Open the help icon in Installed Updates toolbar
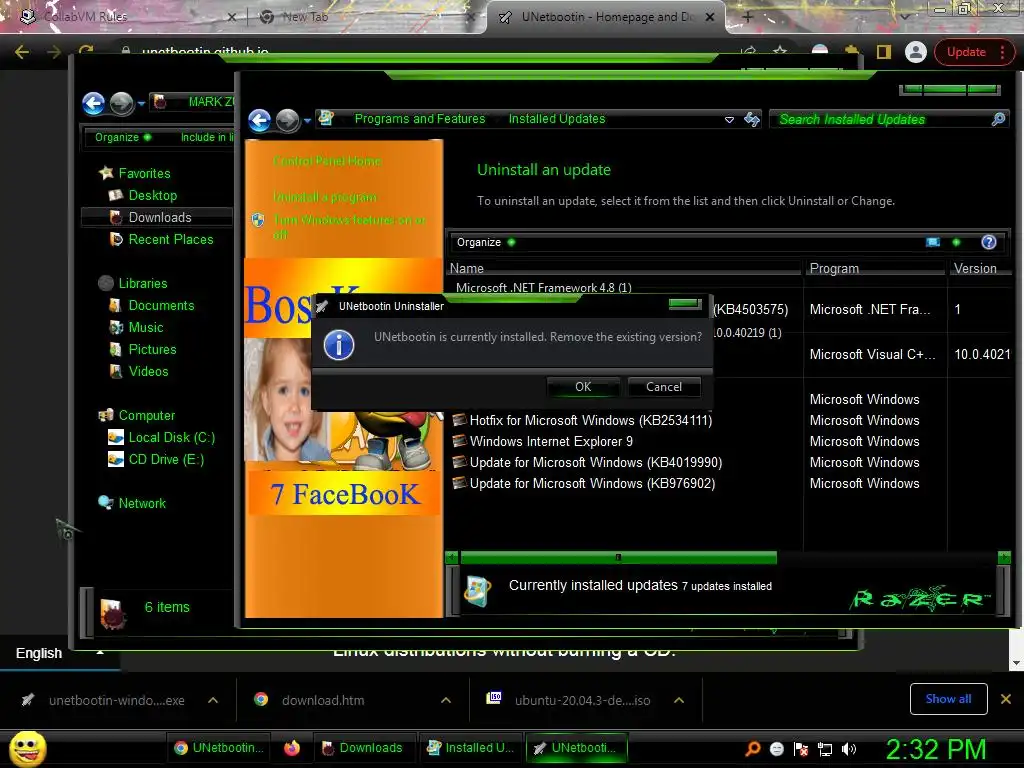The image size is (1024, 768). click(989, 242)
